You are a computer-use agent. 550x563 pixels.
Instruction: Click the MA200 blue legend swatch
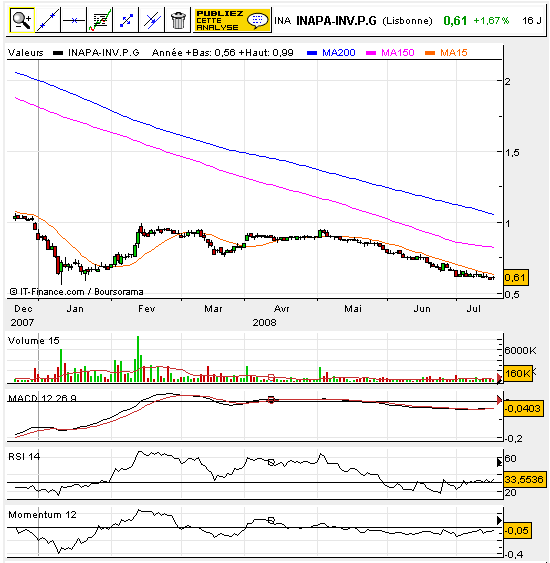tap(312, 53)
